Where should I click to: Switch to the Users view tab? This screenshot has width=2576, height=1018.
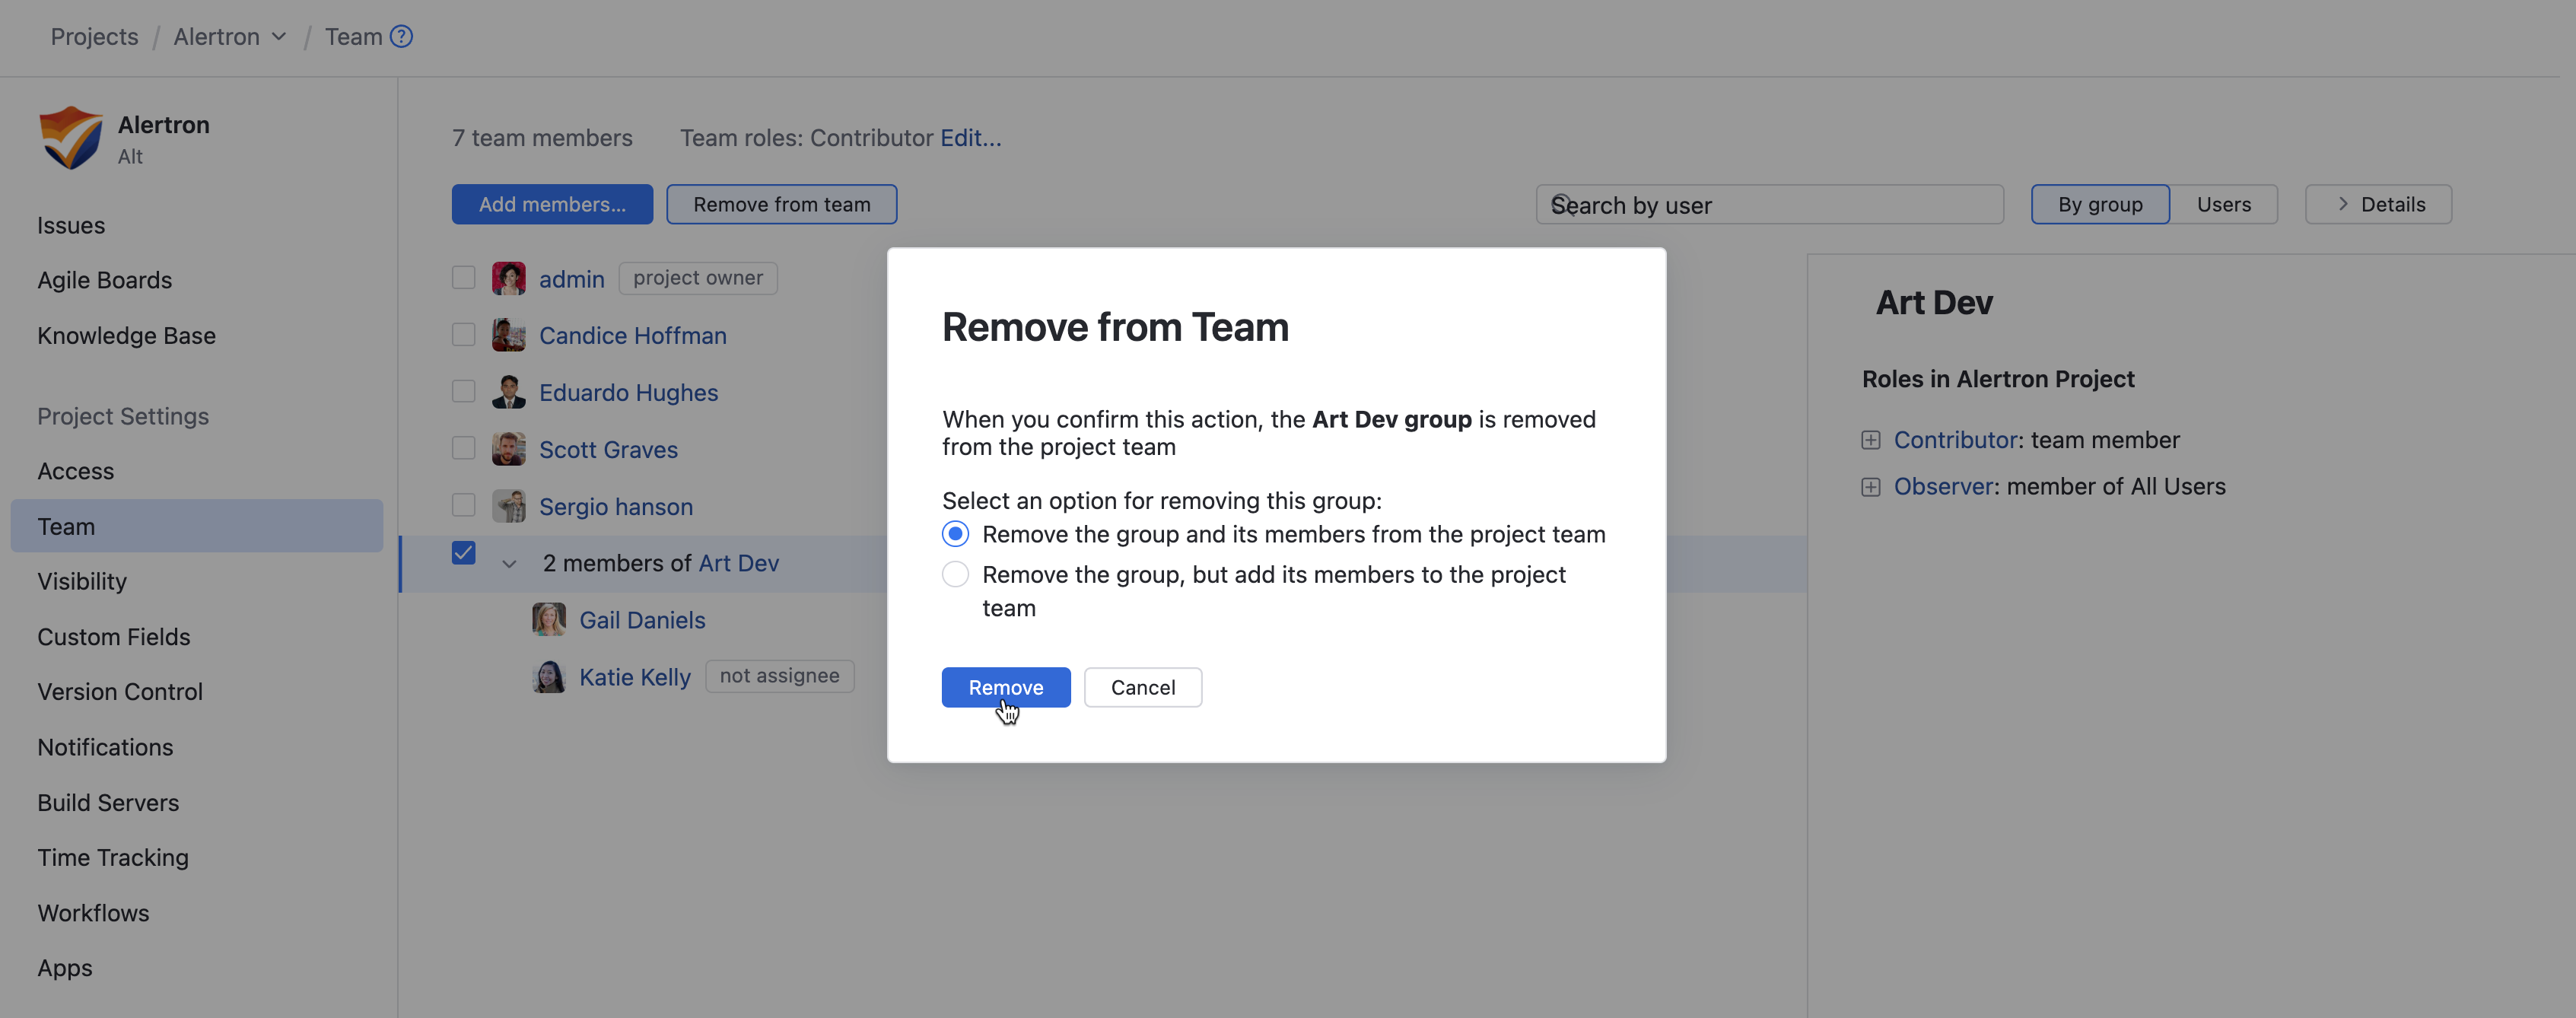pyautogui.click(x=2223, y=204)
